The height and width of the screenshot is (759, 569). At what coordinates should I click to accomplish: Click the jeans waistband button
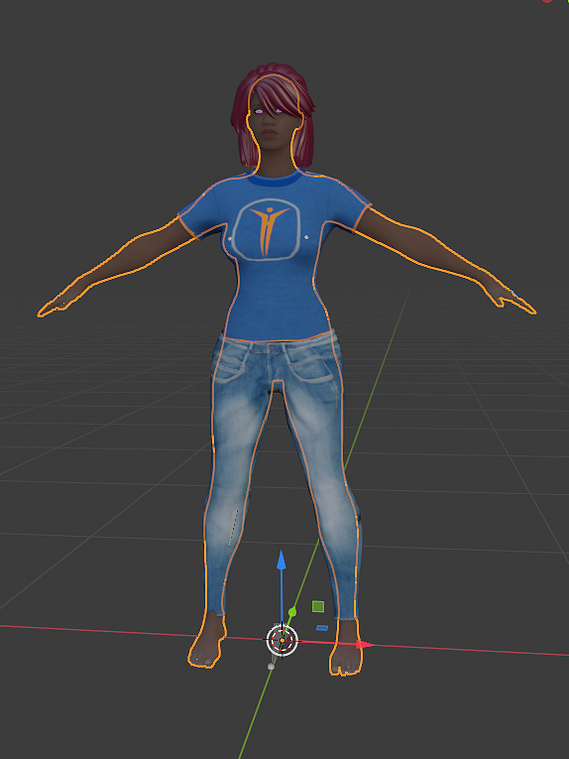click(270, 347)
